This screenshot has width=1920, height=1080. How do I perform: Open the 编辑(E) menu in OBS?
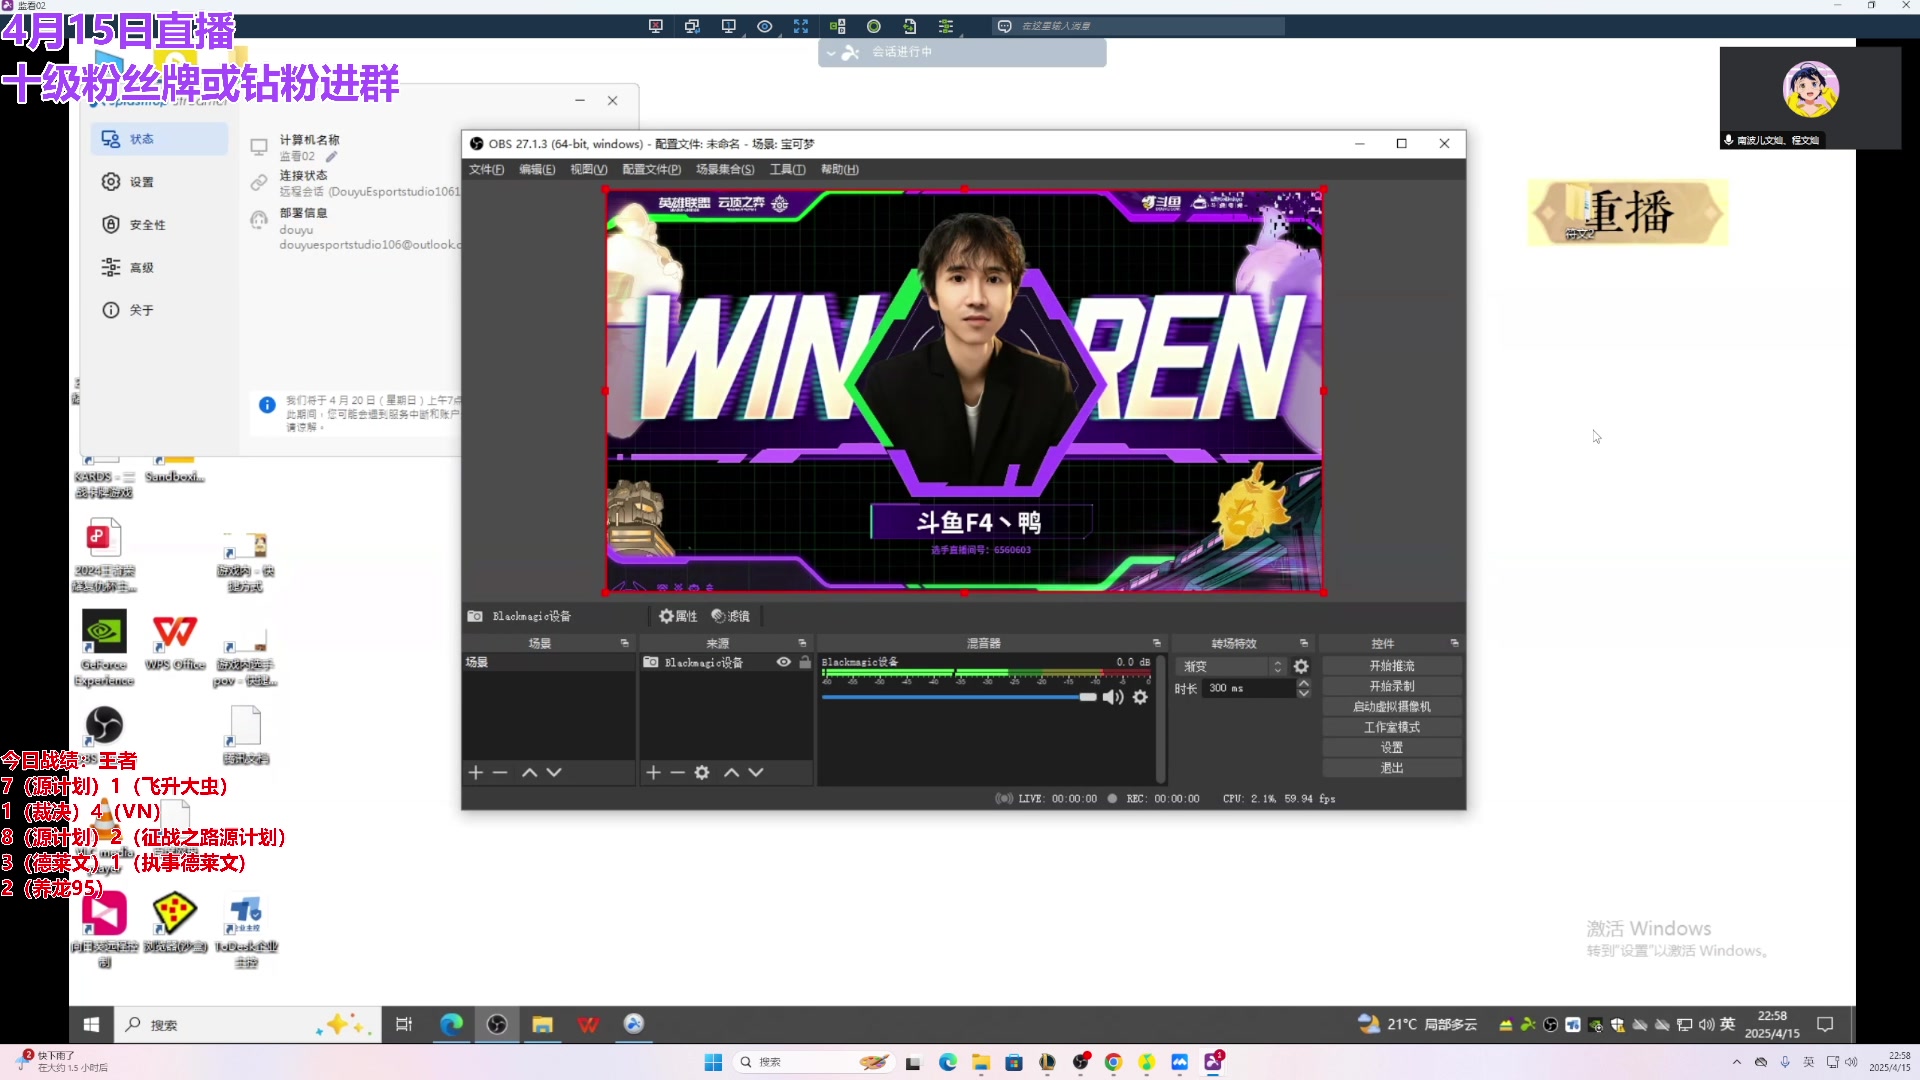(x=537, y=169)
